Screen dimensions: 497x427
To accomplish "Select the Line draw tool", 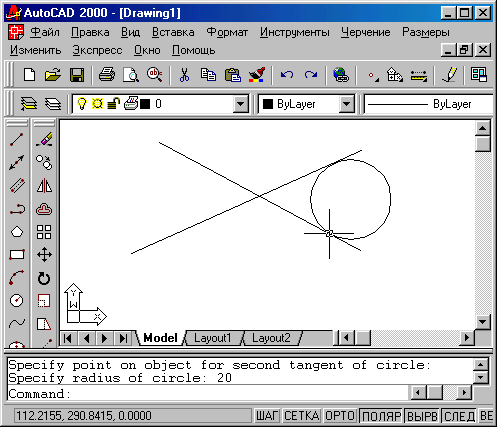I will point(17,140).
